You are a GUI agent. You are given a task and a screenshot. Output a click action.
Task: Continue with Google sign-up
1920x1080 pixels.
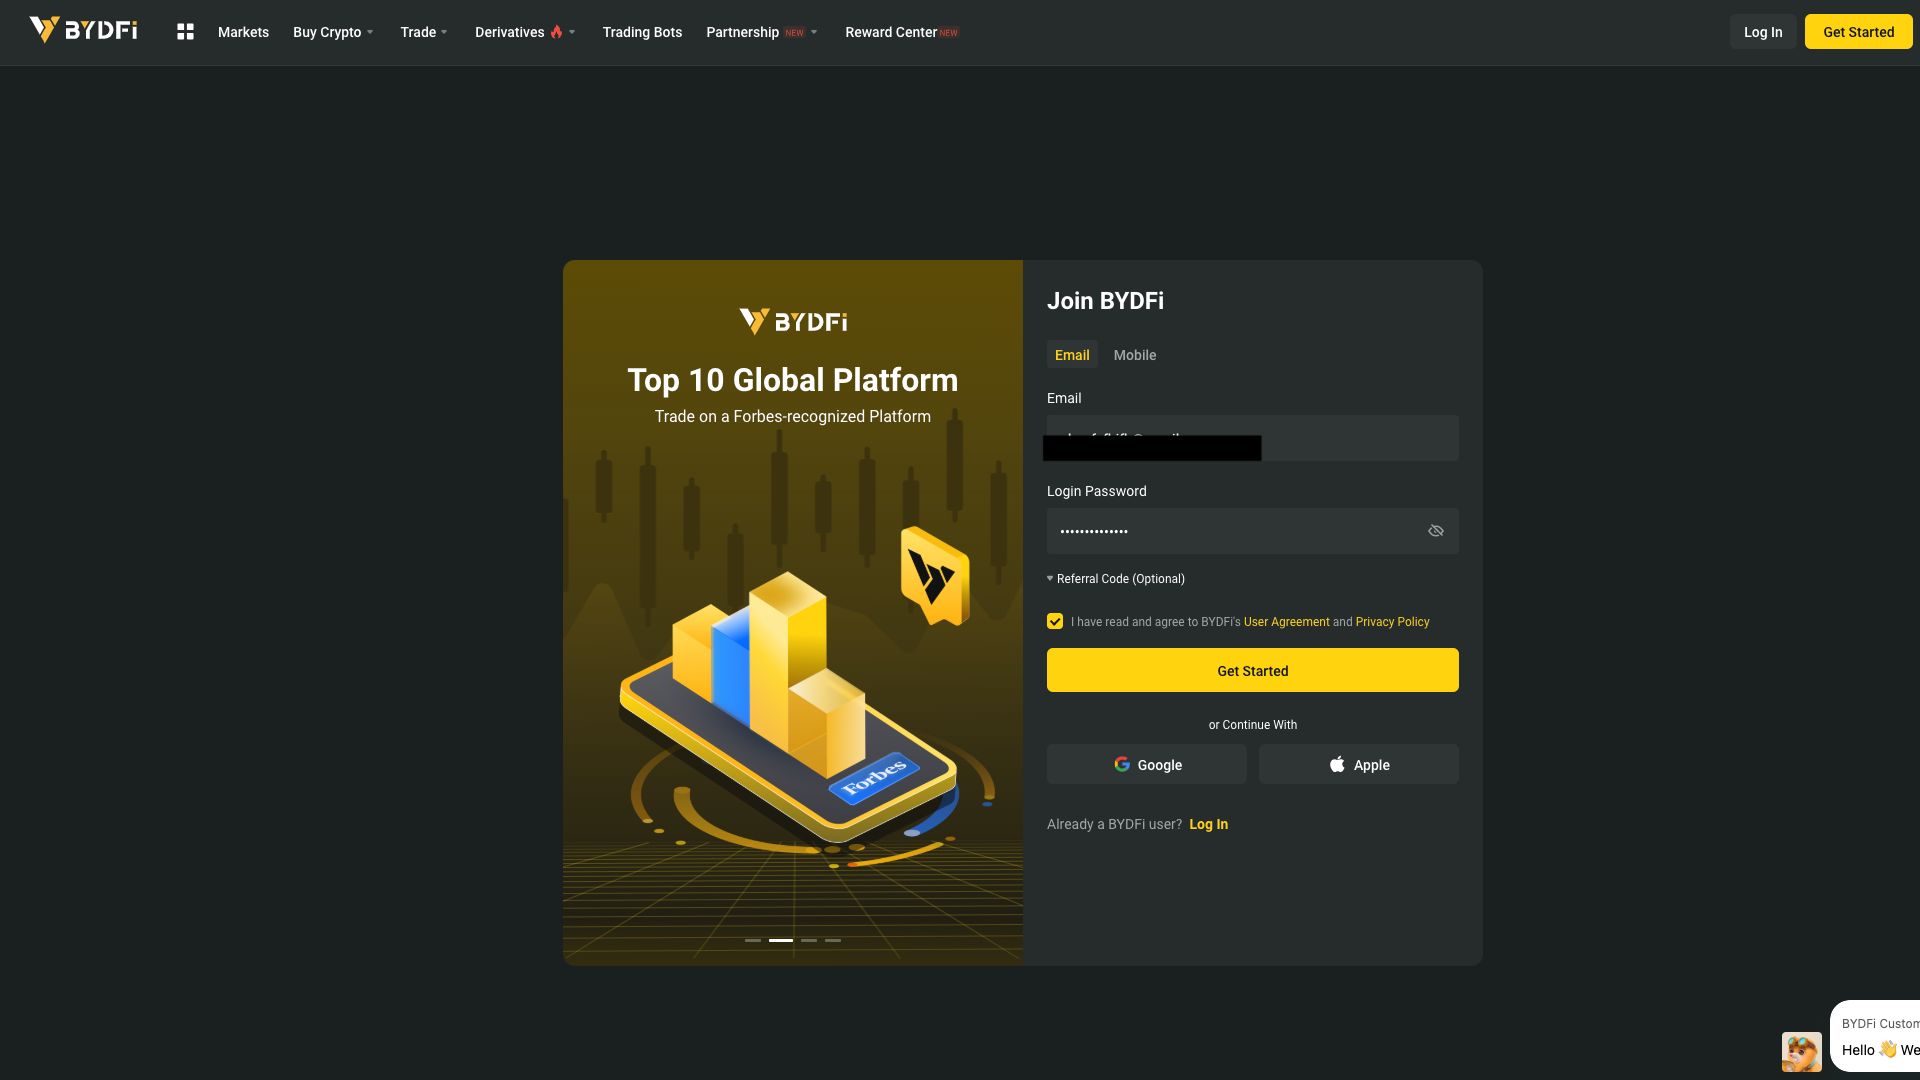tap(1147, 764)
